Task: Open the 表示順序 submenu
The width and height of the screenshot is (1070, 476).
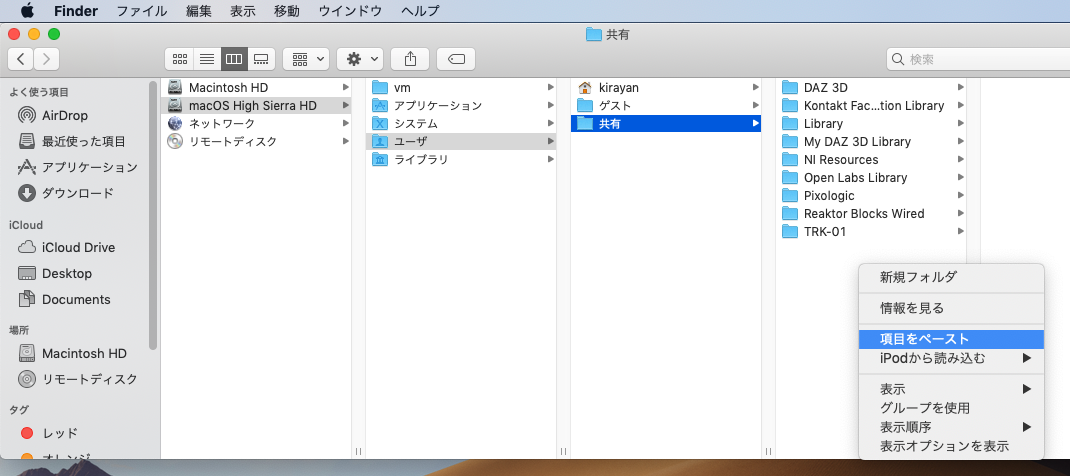Action: tap(951, 427)
